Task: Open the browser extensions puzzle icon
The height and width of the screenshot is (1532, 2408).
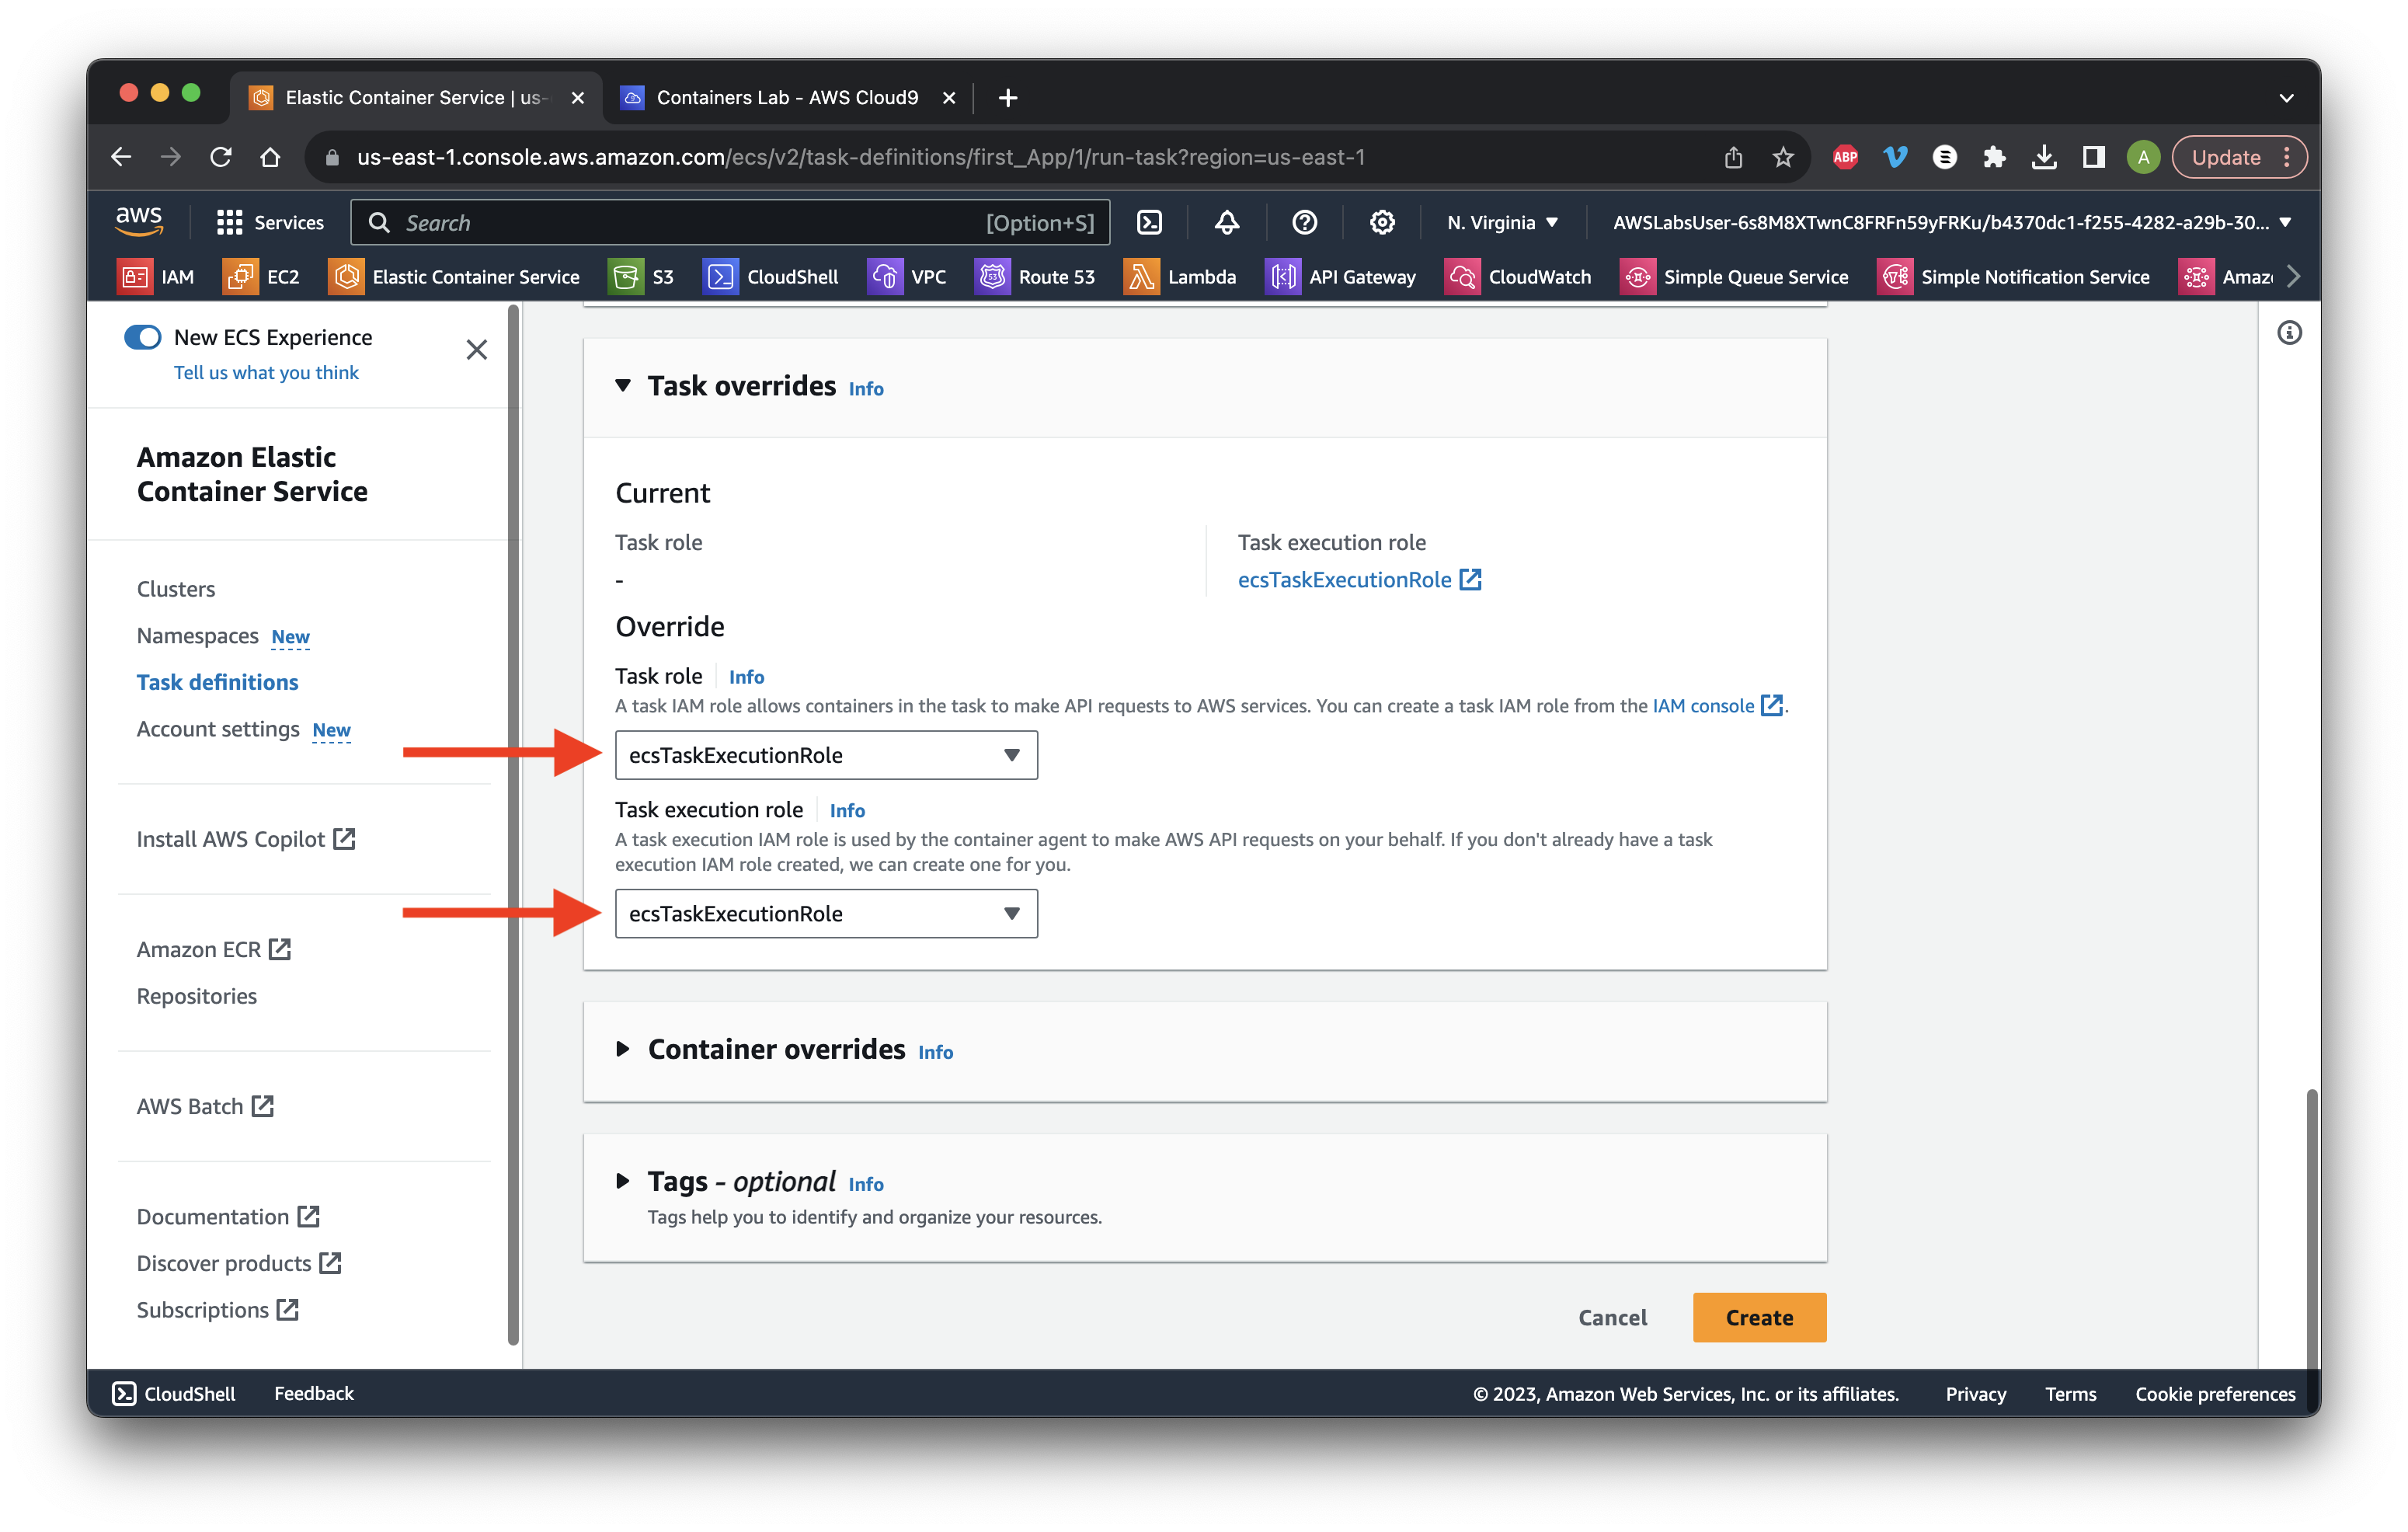Action: tap(1994, 157)
